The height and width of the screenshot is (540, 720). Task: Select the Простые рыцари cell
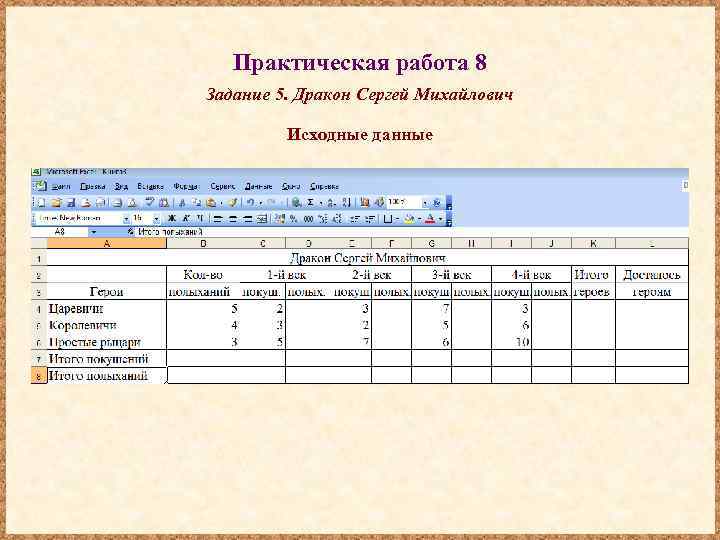107,342
